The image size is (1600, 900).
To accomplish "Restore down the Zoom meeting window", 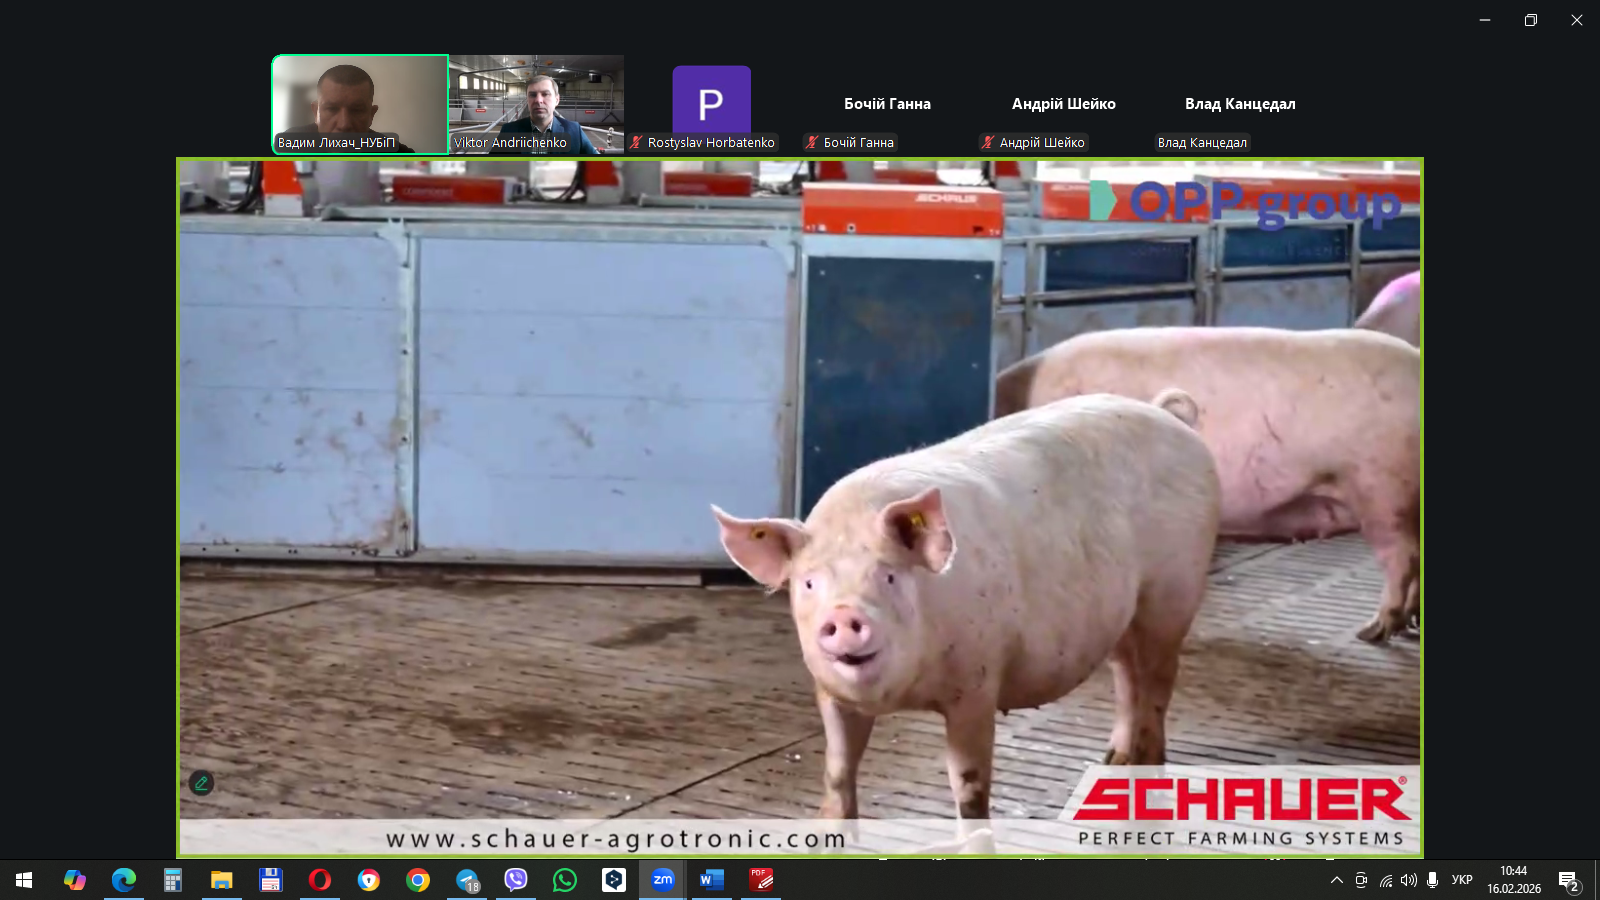I will [x=1531, y=20].
